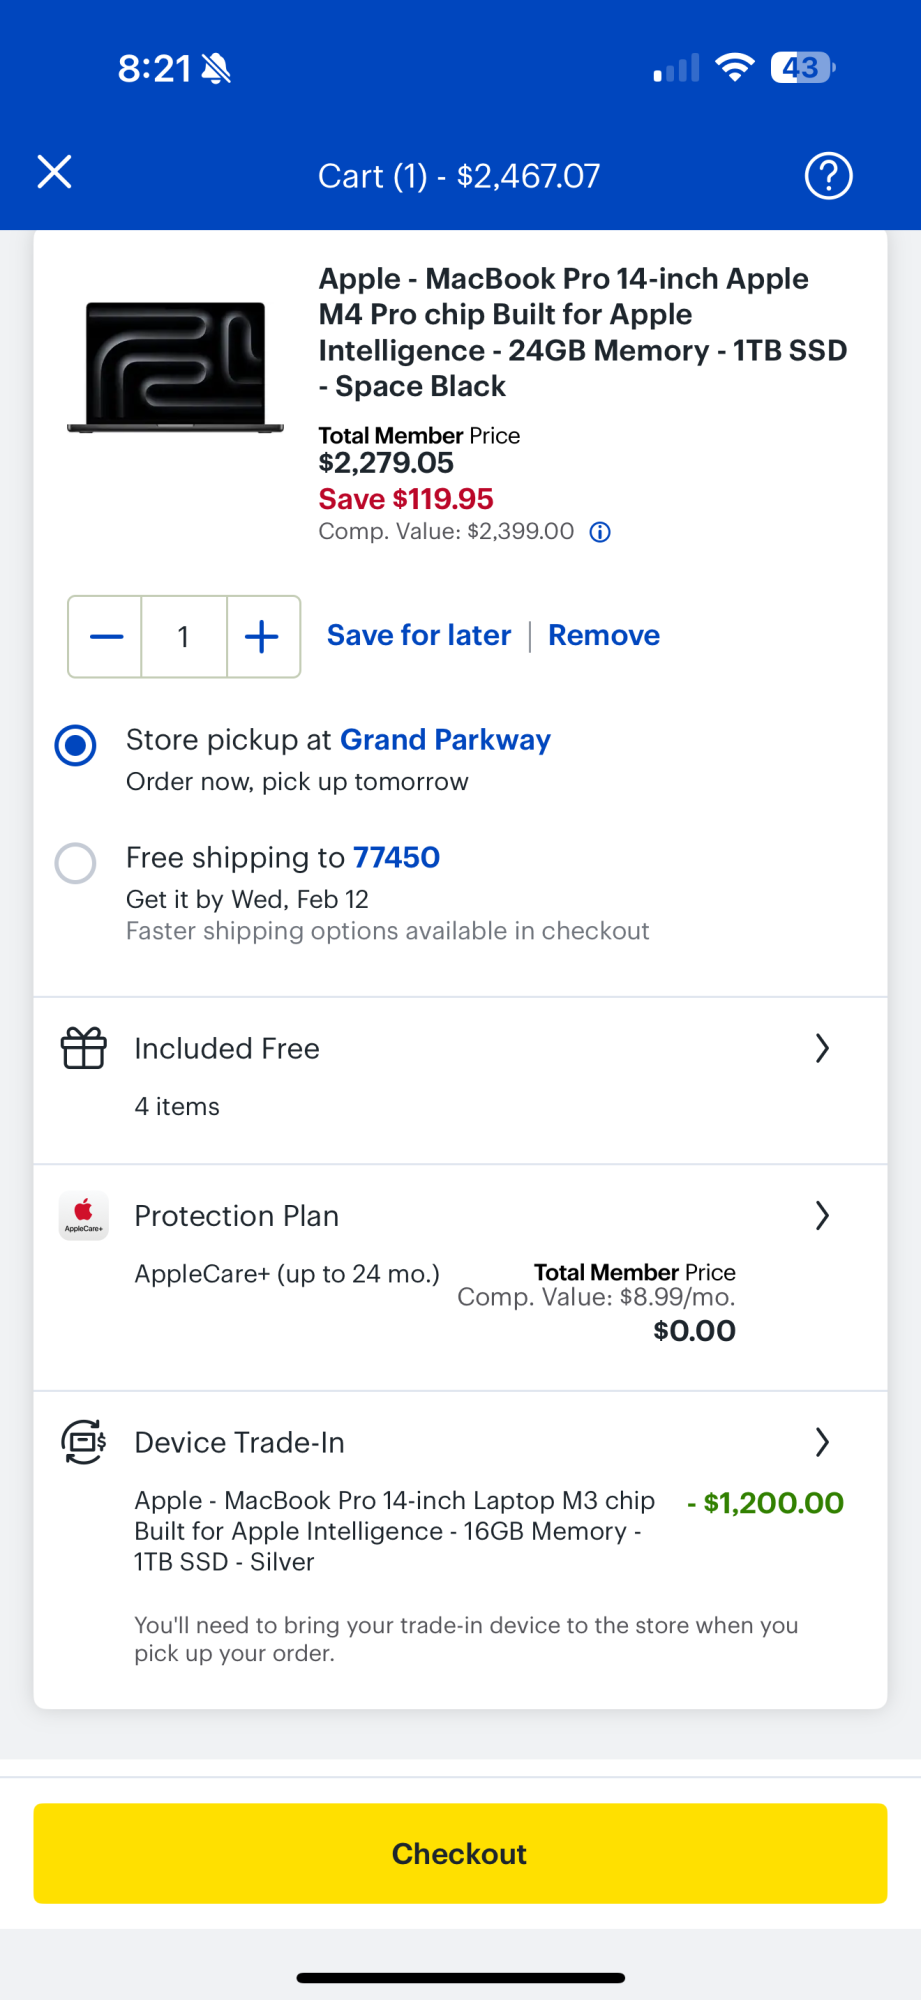Viewport: 921px width, 2000px height.
Task: Expand the Protection Plan chevron
Action: (x=822, y=1216)
